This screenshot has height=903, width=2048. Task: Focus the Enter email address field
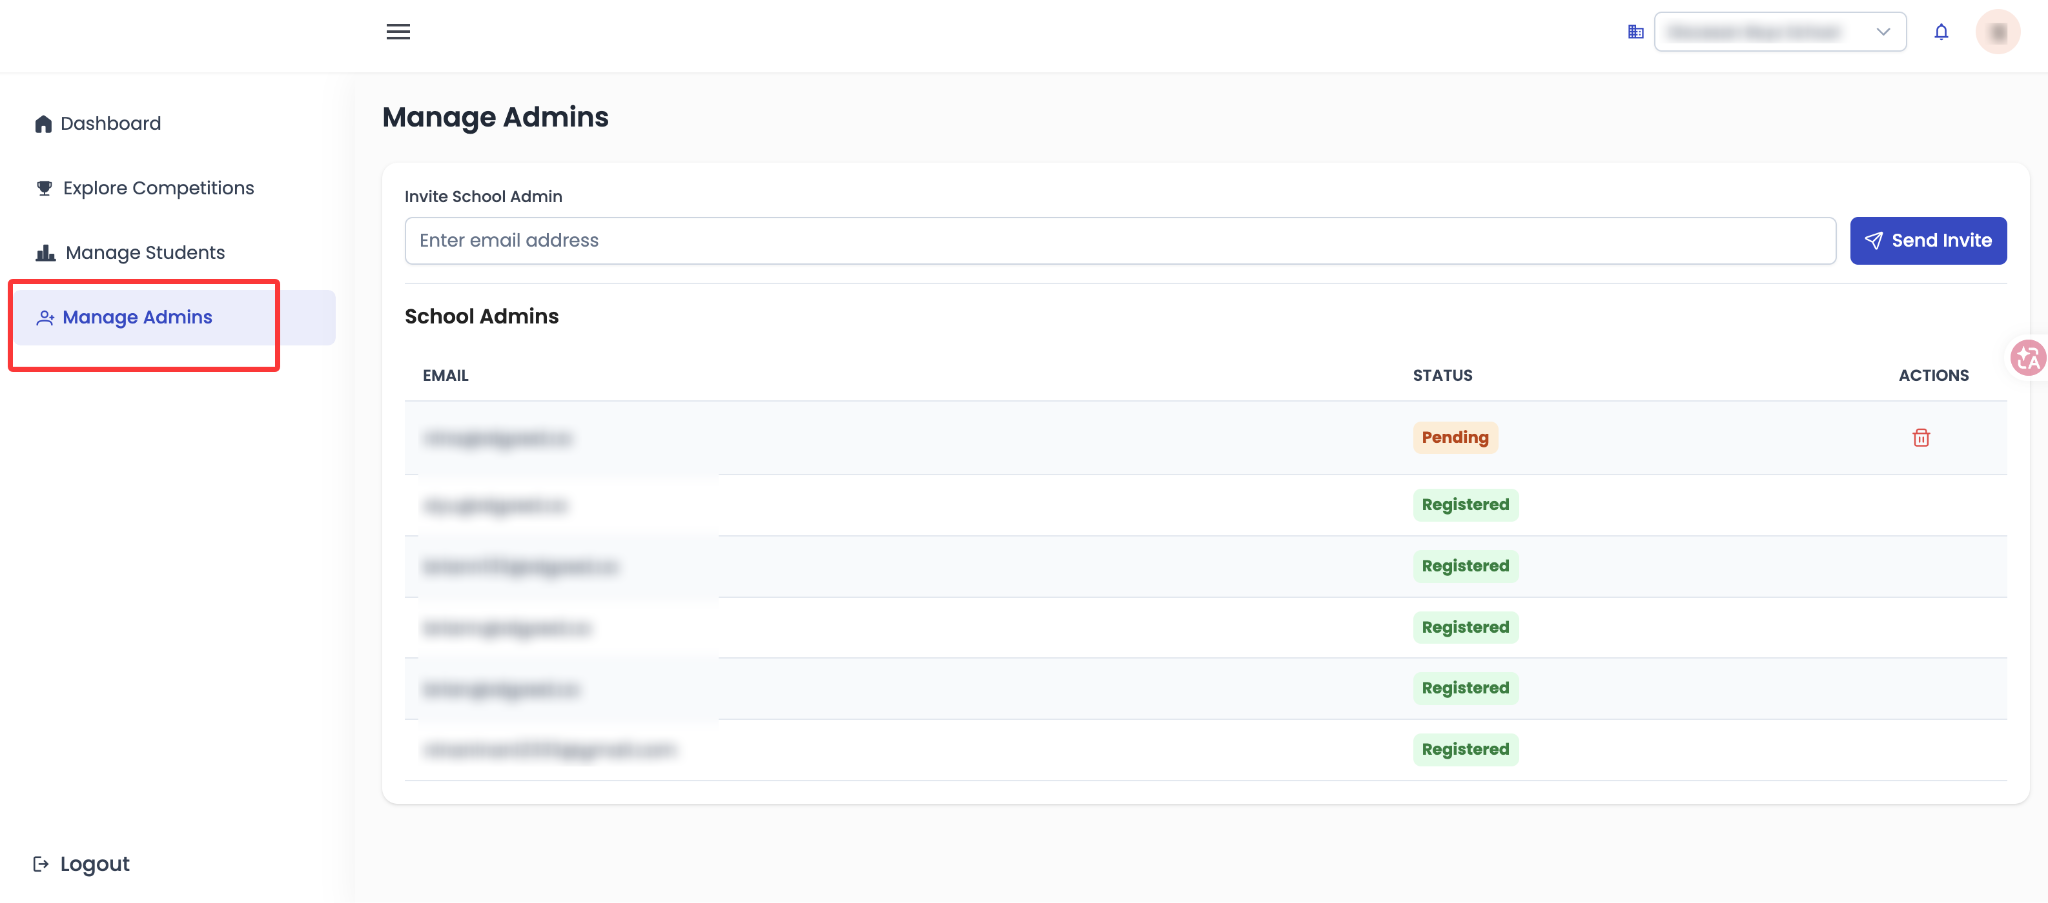1120,241
